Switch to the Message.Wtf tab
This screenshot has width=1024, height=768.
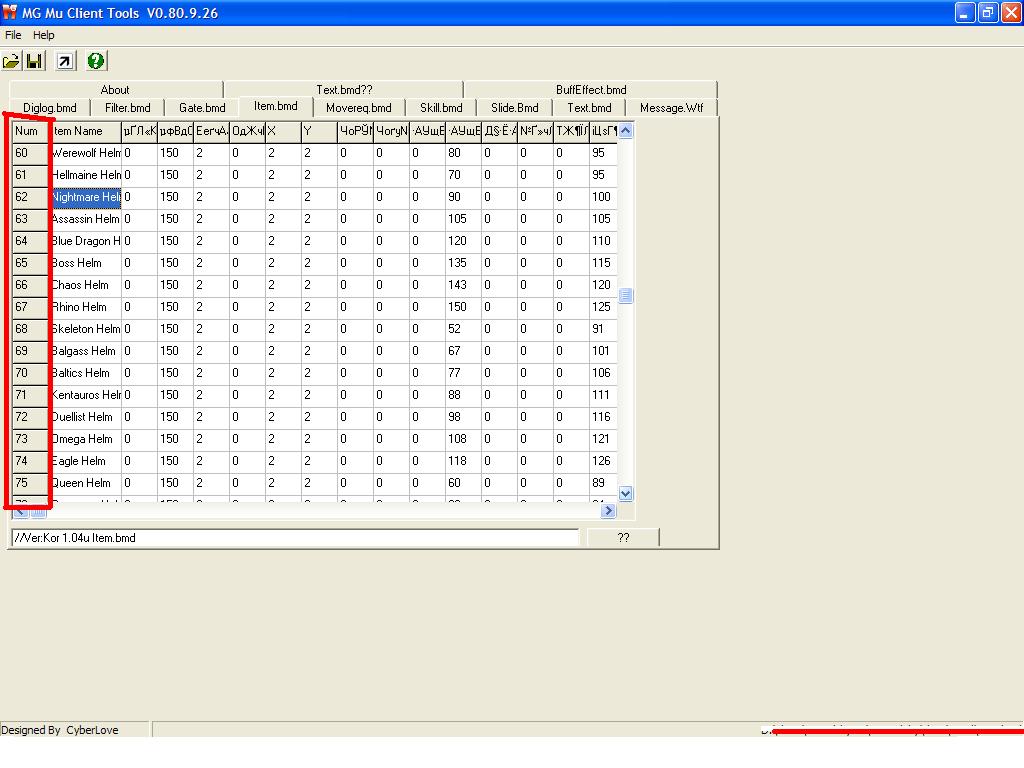(671, 108)
